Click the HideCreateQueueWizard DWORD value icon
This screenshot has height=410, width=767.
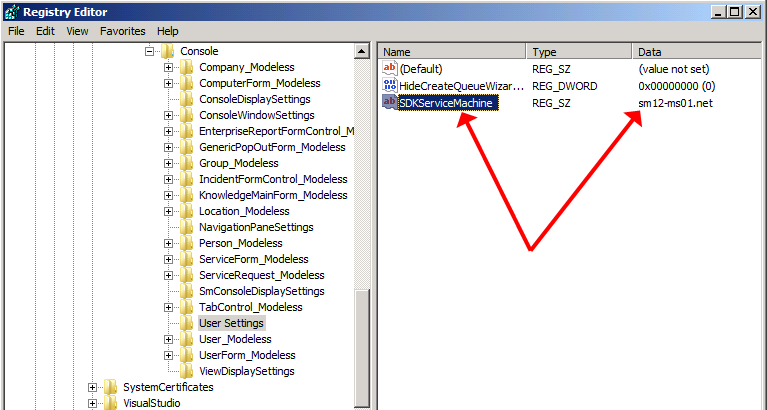pyautogui.click(x=390, y=85)
